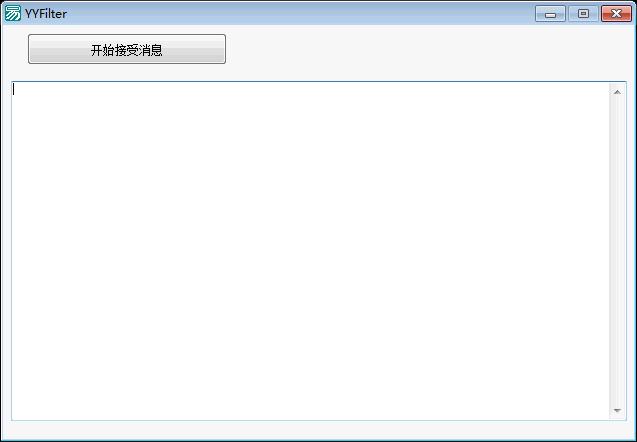Viewport: 637px width, 442px height.
Task: Close the YYFilter window
Action: pos(616,14)
